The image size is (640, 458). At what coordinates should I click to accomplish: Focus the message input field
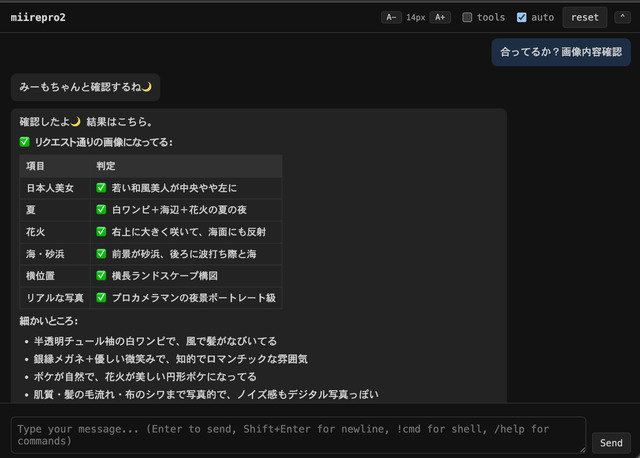click(x=298, y=435)
